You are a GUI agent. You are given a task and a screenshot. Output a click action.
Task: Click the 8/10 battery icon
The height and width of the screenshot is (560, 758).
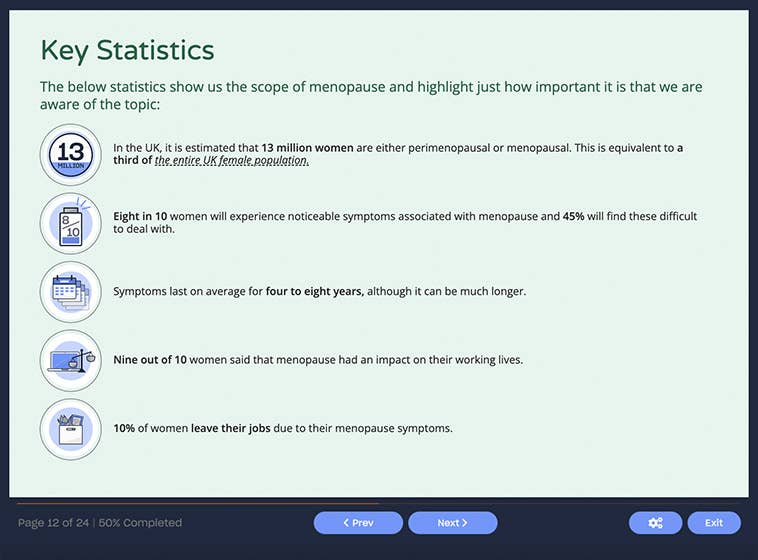70,223
